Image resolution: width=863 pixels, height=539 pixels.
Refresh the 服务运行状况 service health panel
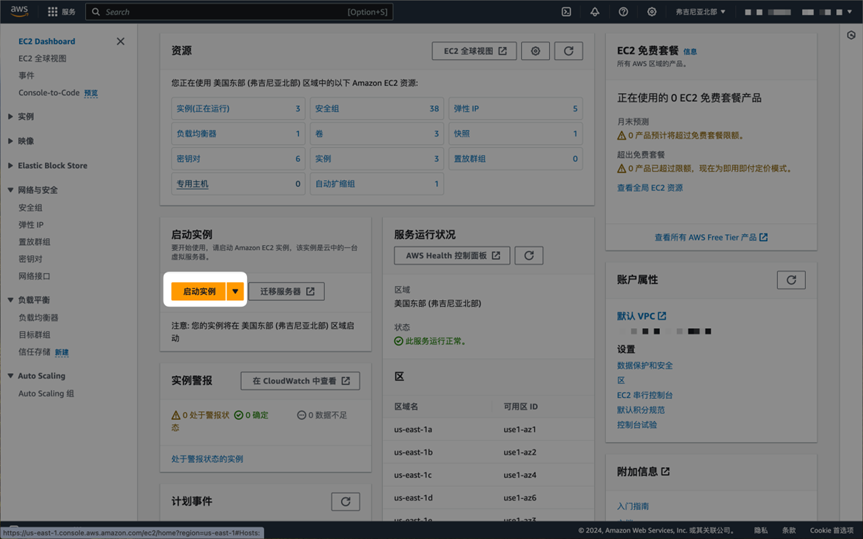point(529,255)
